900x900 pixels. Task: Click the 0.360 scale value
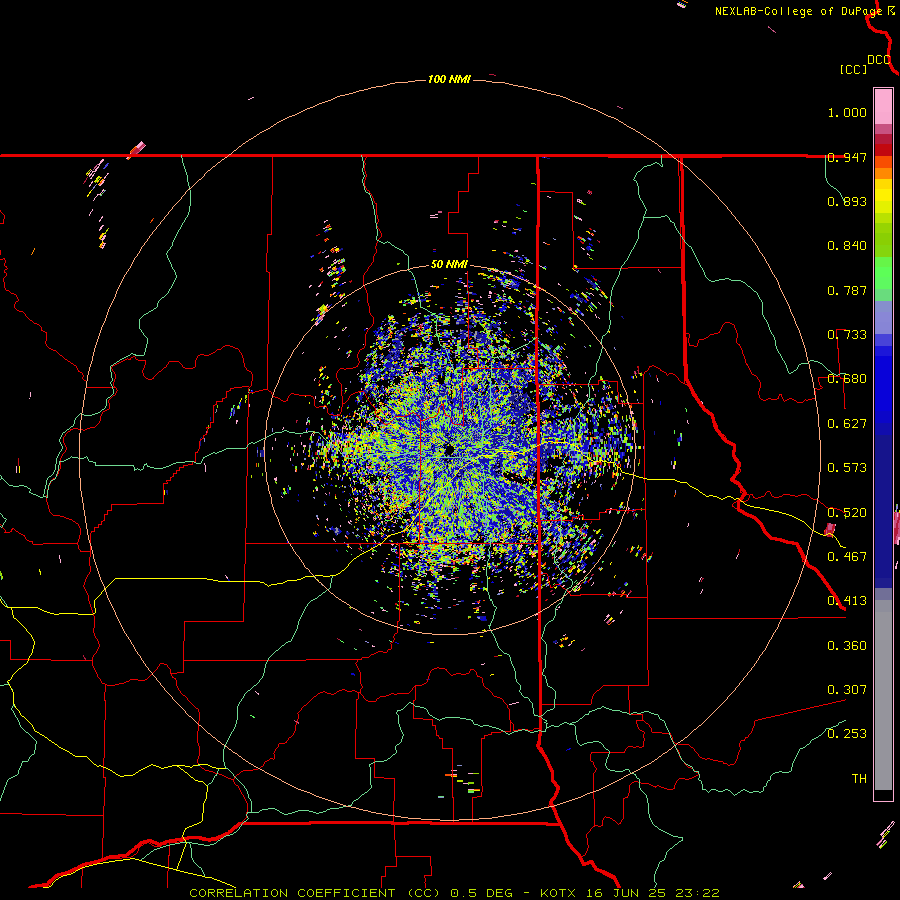pos(847,646)
